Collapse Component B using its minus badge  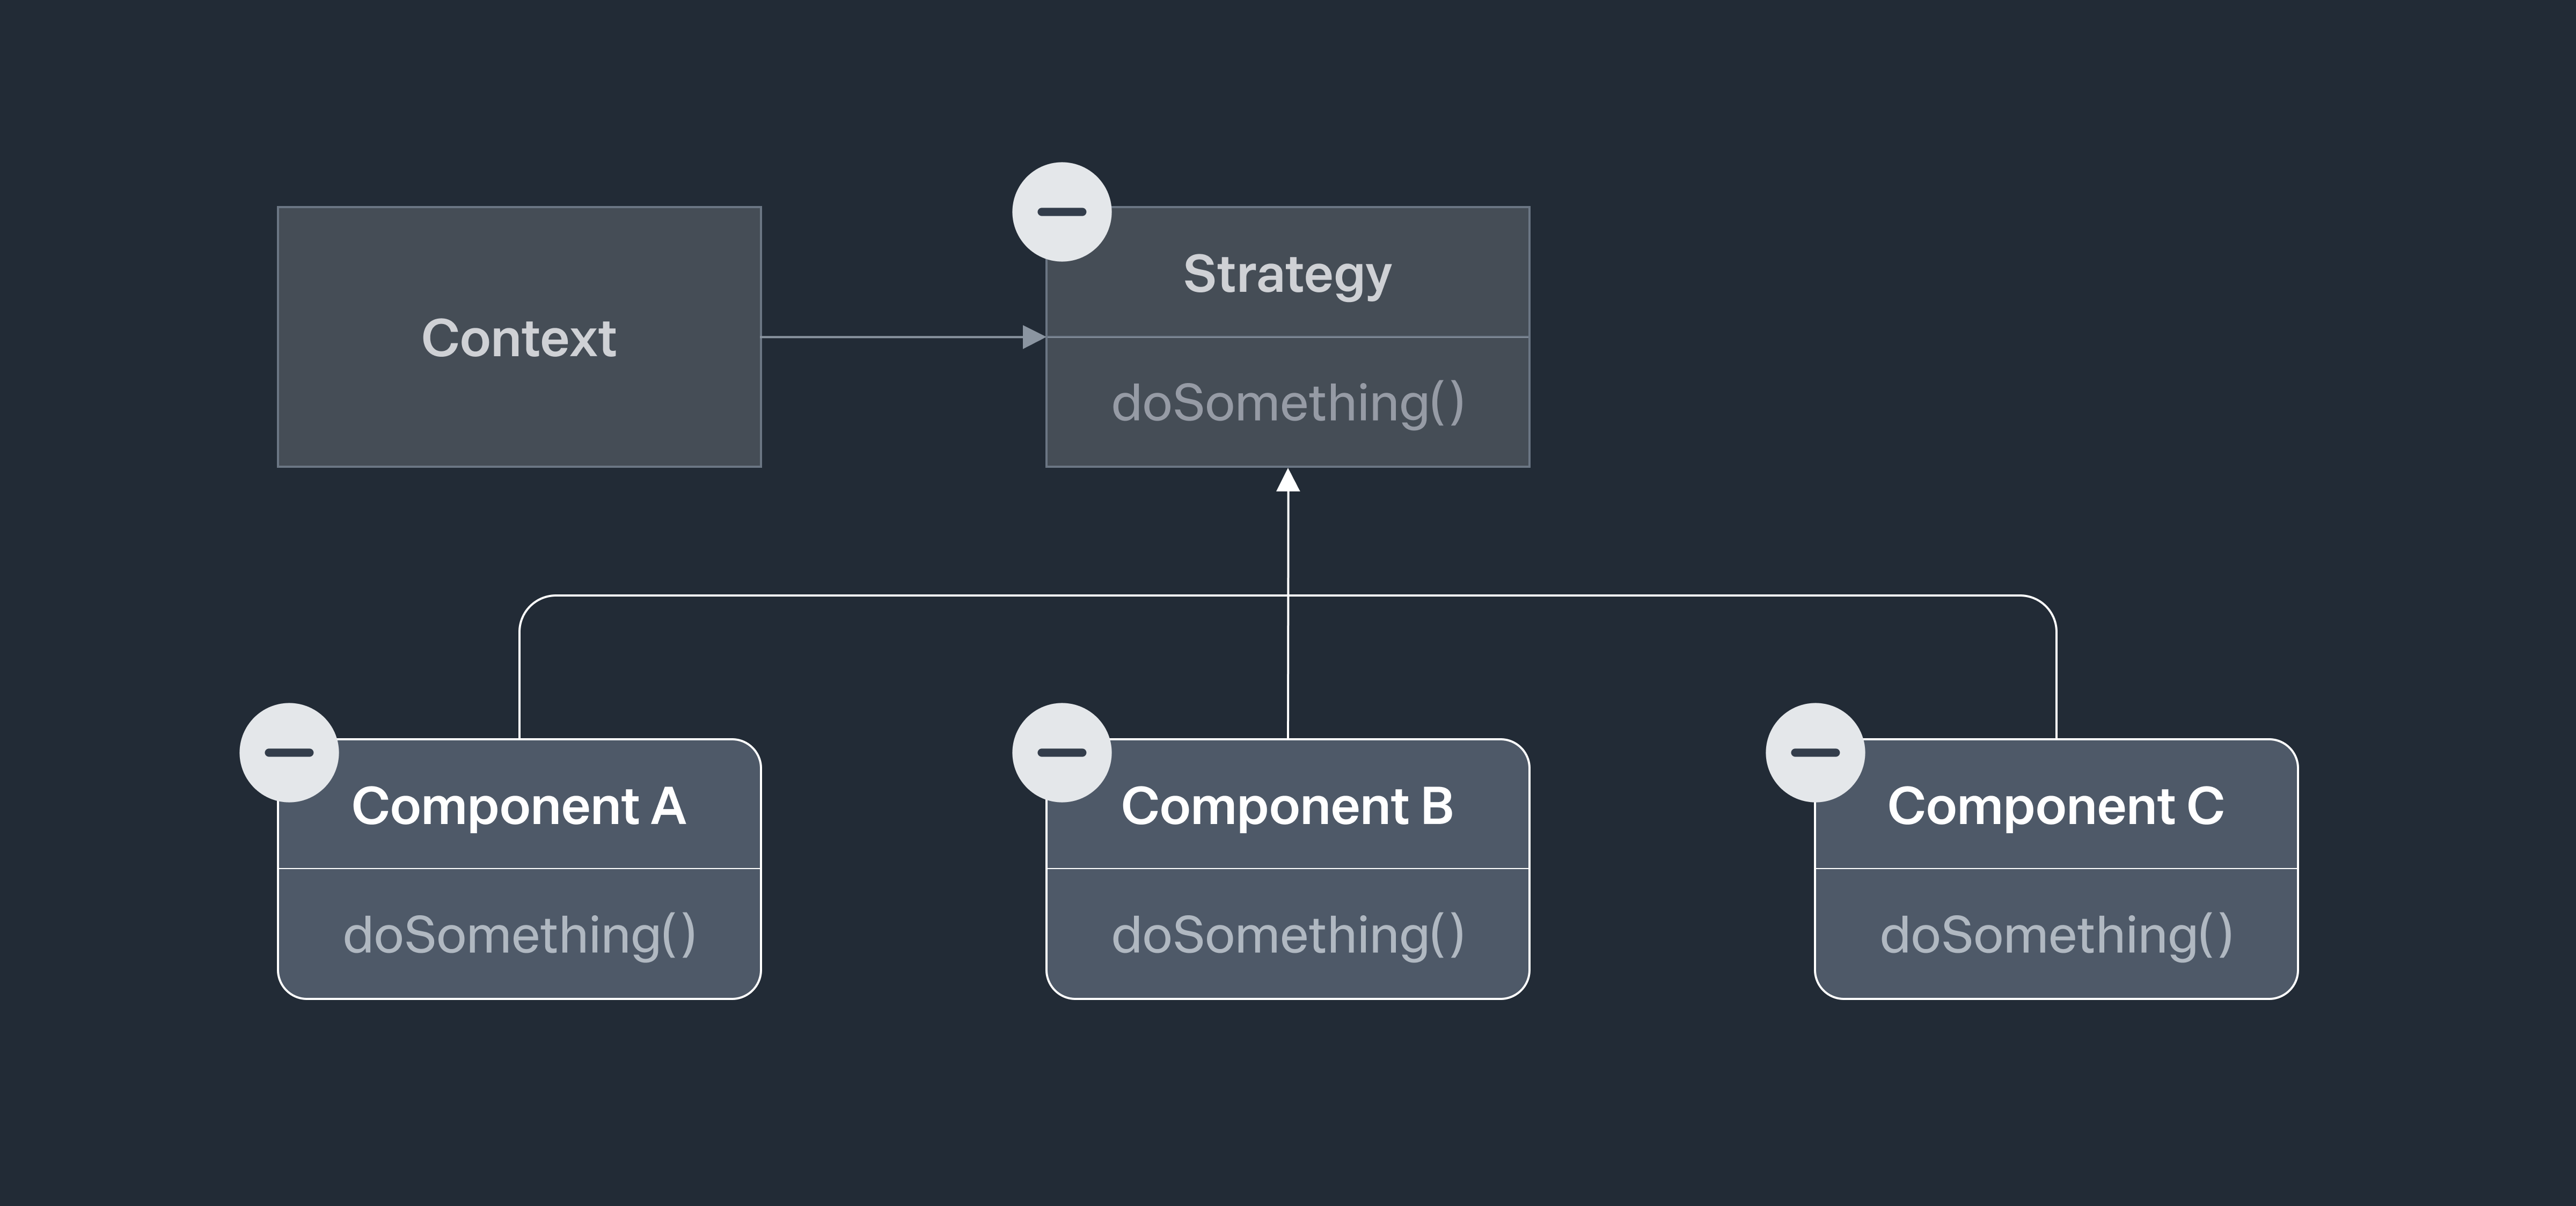click(x=1061, y=752)
